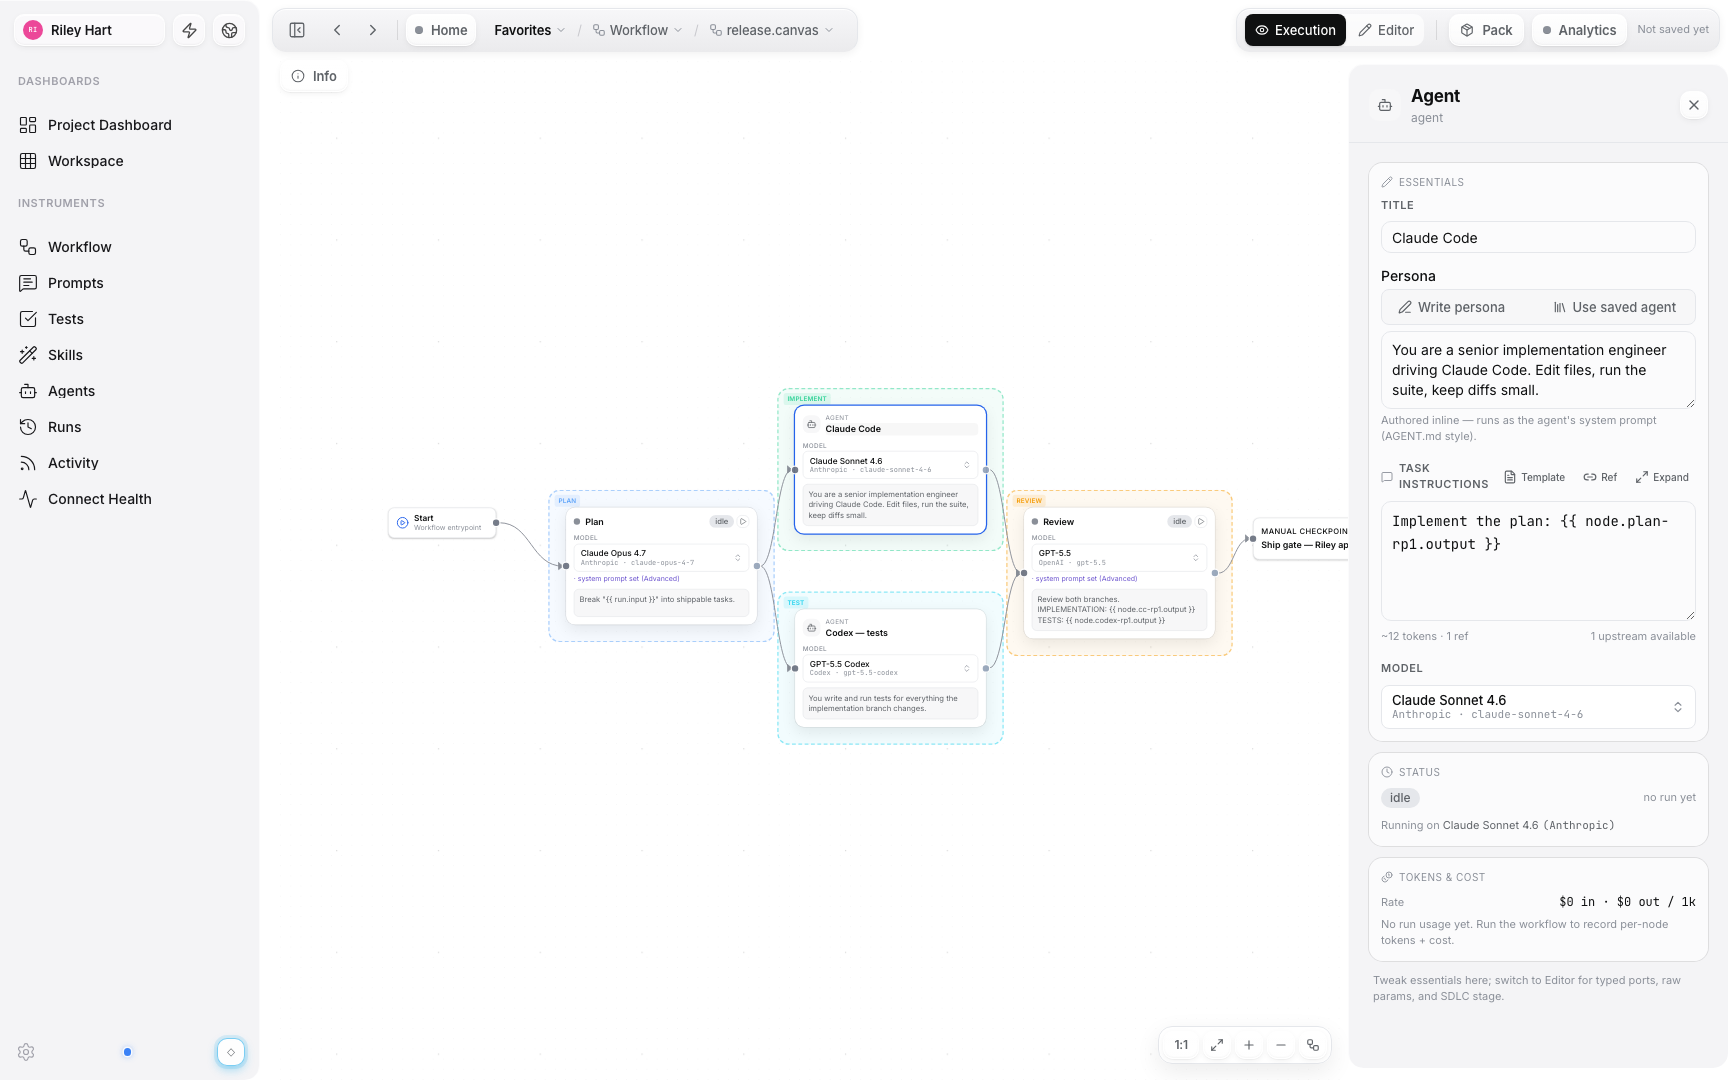
Task: Expand Plan node system prompt Advanced link
Action: (x=628, y=579)
